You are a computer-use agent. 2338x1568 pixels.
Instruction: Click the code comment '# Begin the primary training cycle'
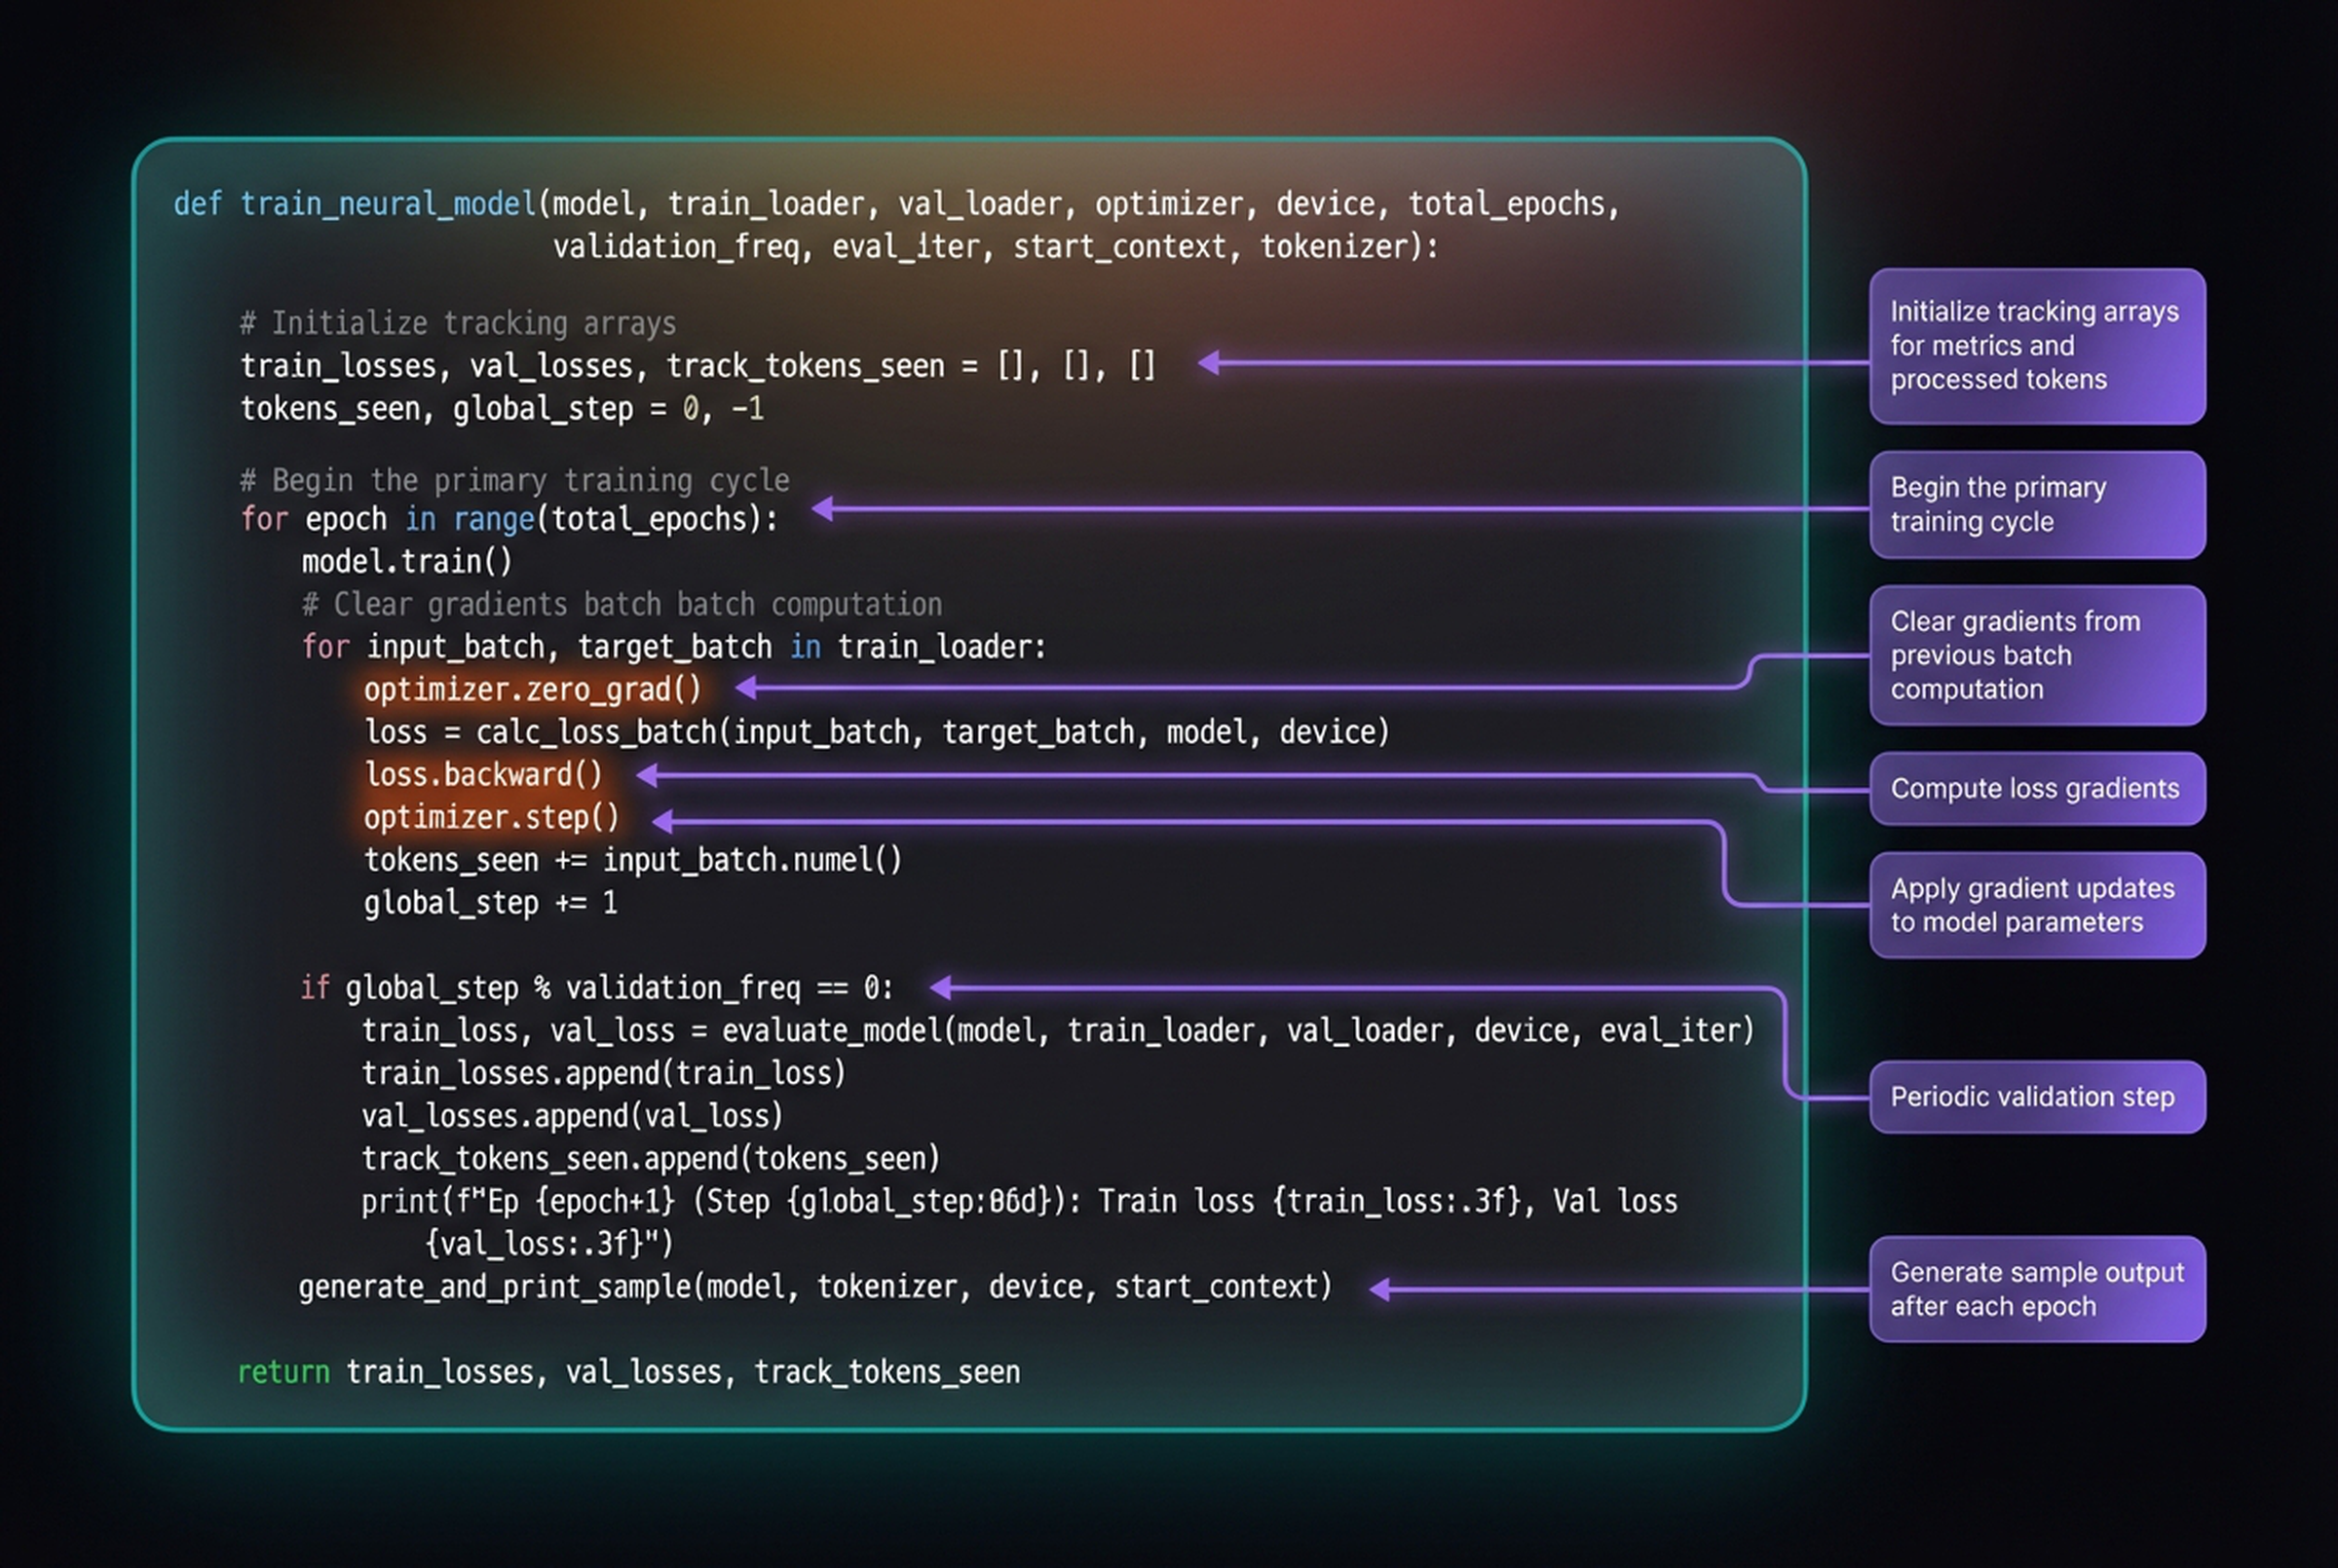[x=515, y=480]
